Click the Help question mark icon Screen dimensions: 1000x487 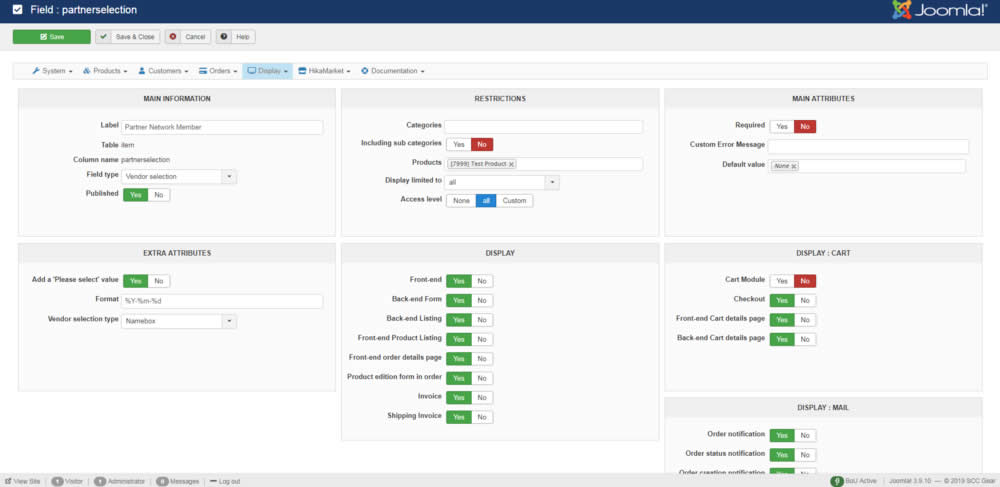click(x=224, y=37)
